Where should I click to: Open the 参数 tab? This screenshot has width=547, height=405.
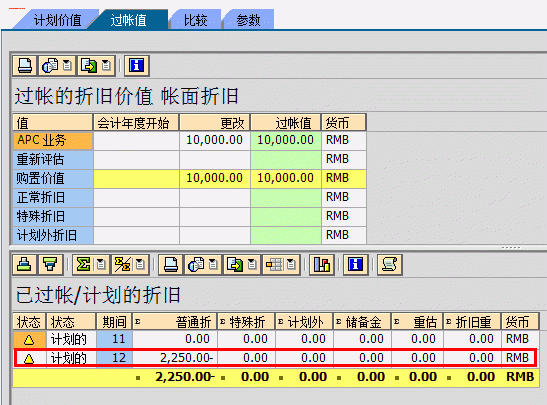click(248, 20)
